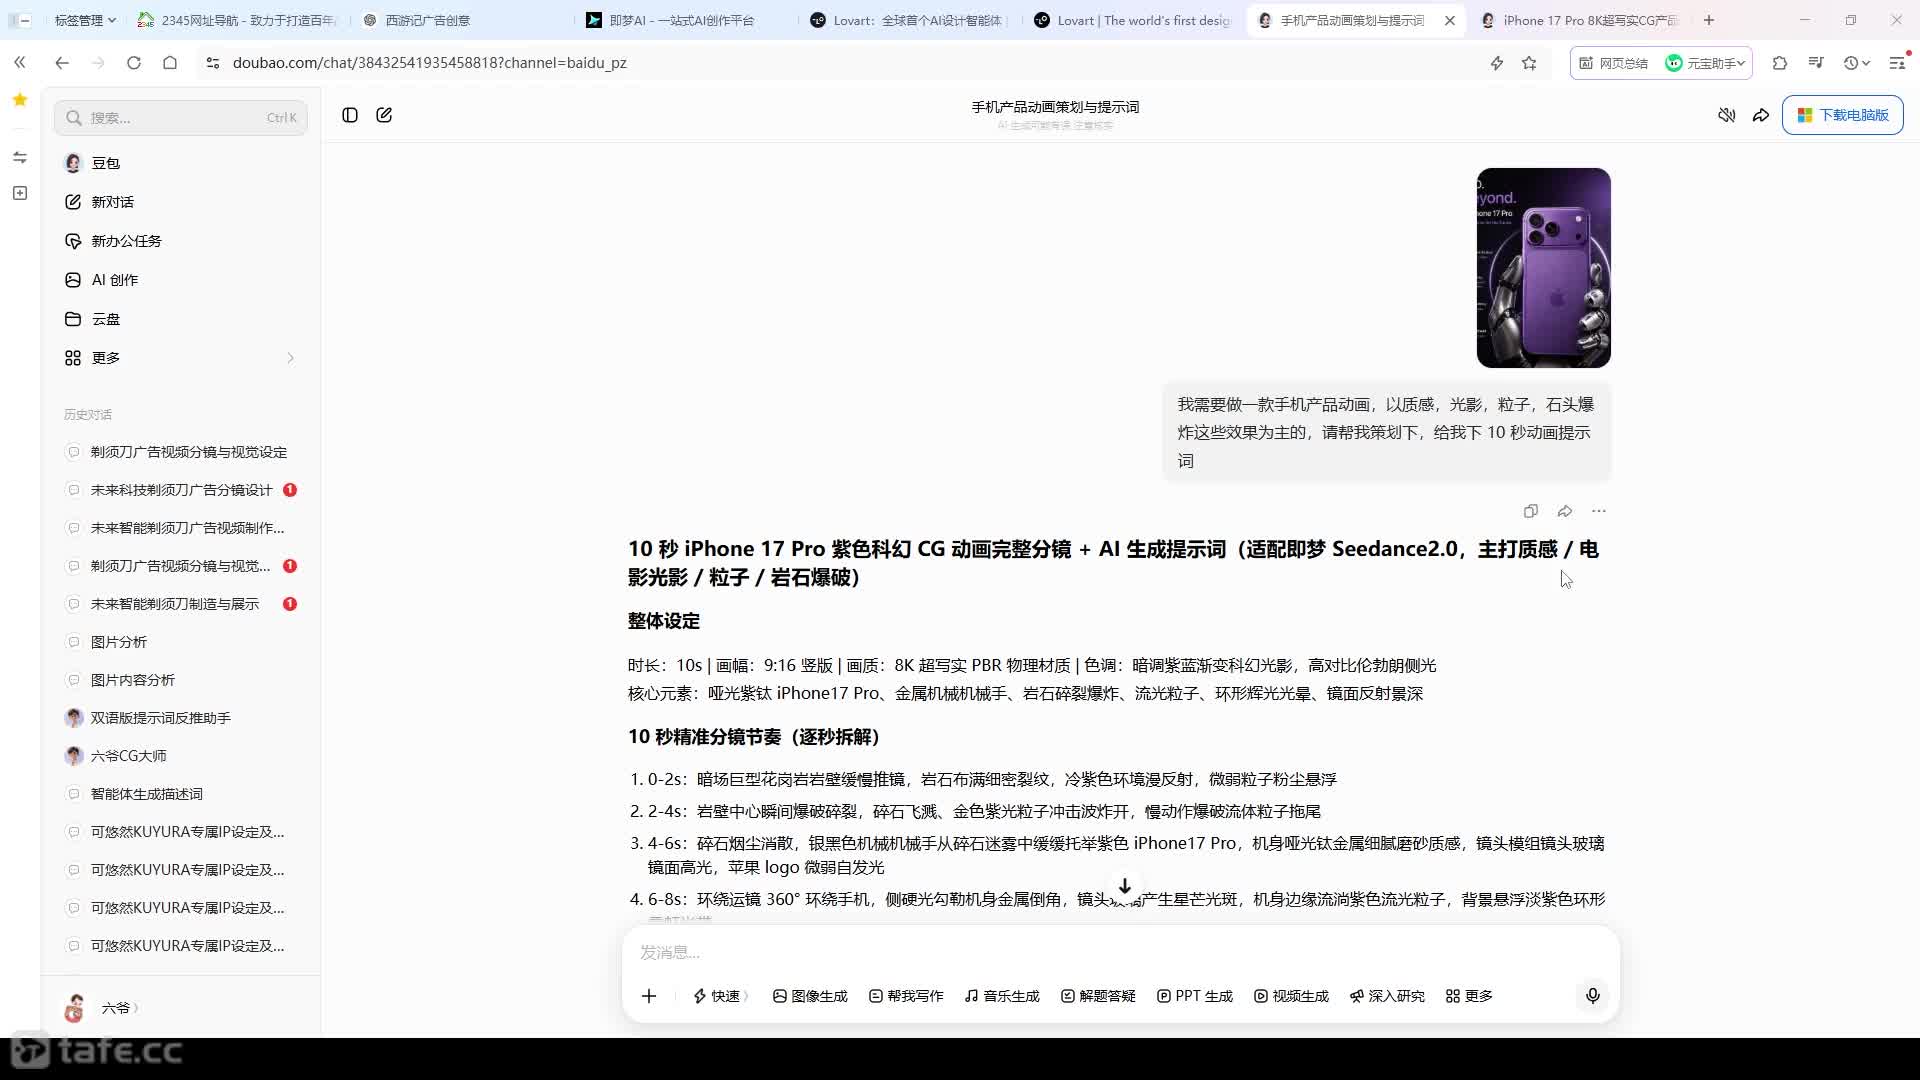Open the browser main menu icon

click(1897, 63)
